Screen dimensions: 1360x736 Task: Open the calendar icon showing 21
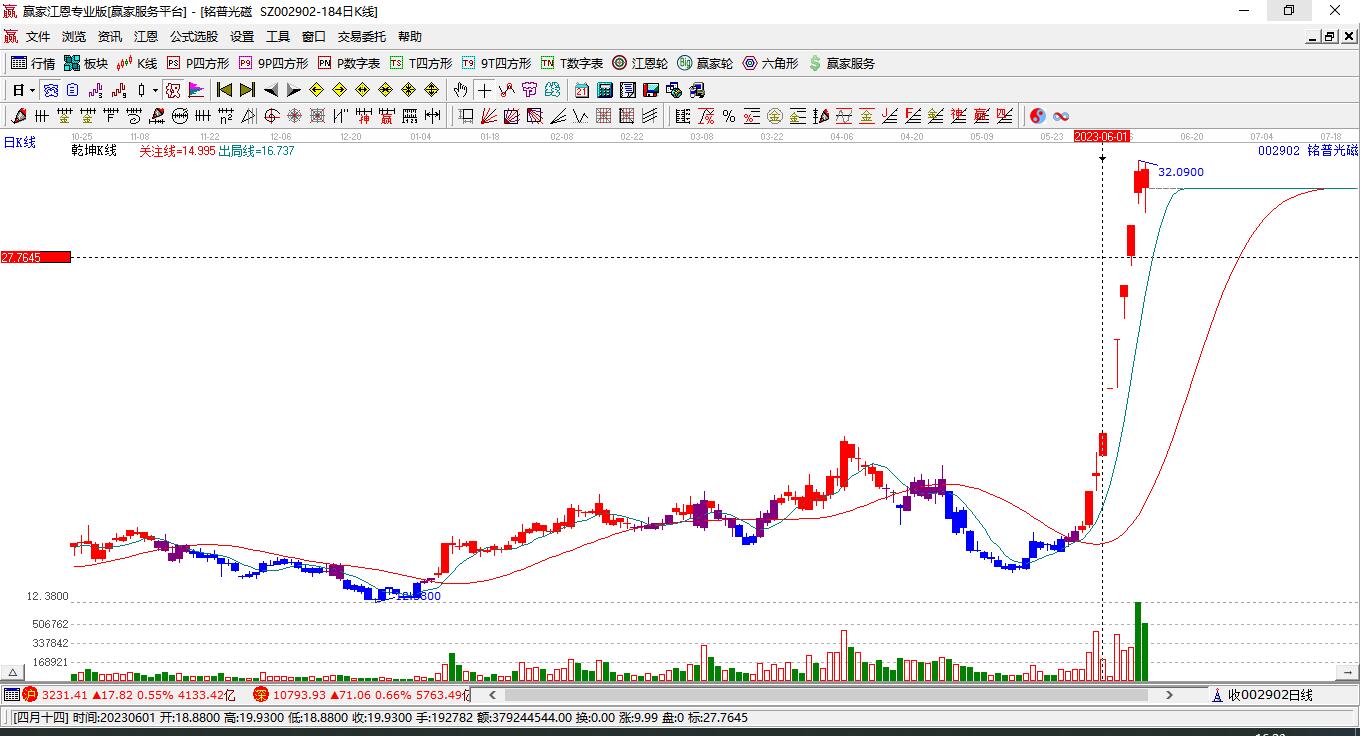[582, 90]
